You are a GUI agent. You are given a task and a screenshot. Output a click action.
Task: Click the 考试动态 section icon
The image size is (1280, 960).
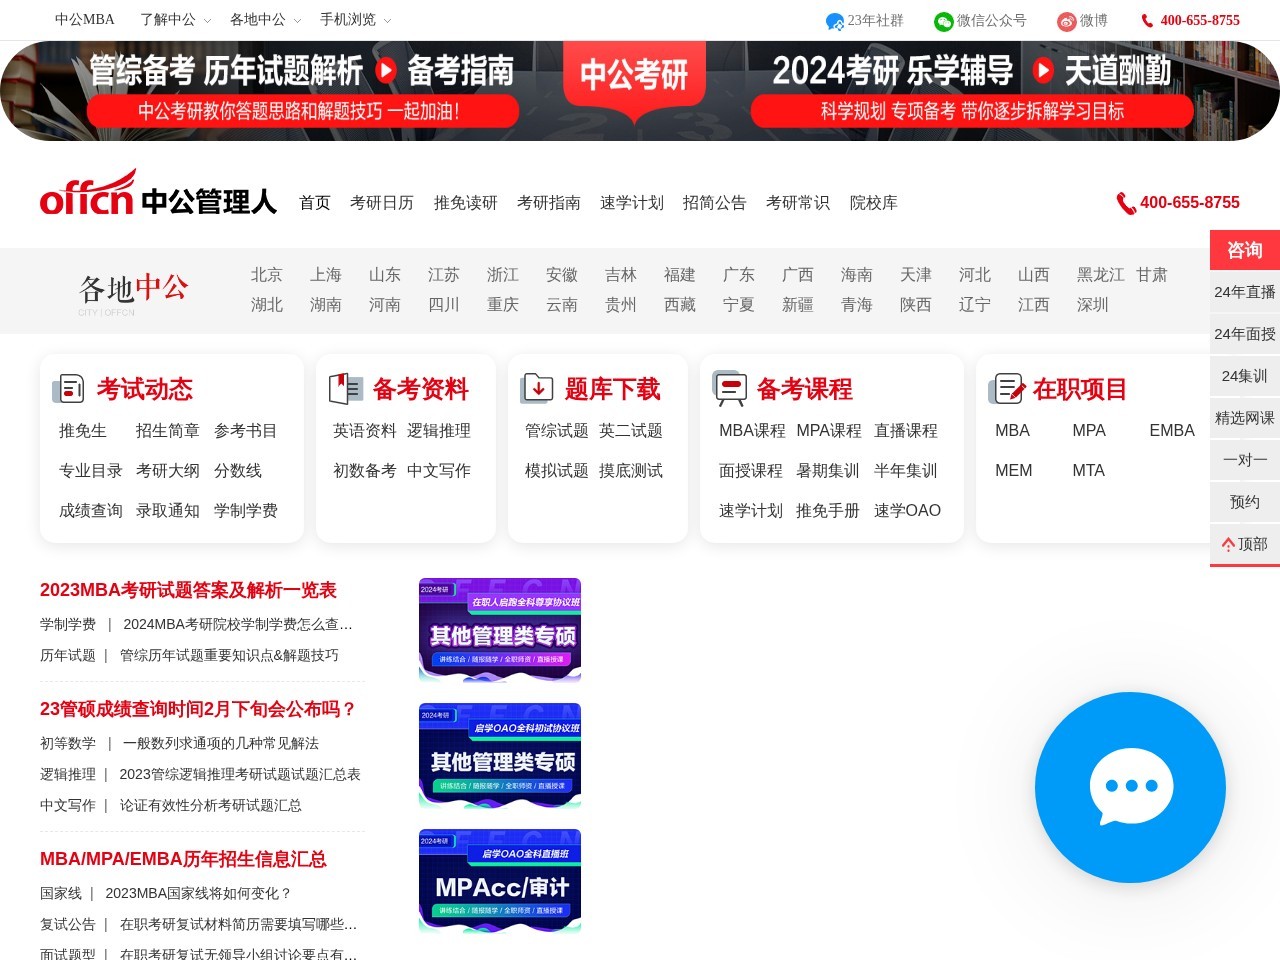[x=68, y=389]
